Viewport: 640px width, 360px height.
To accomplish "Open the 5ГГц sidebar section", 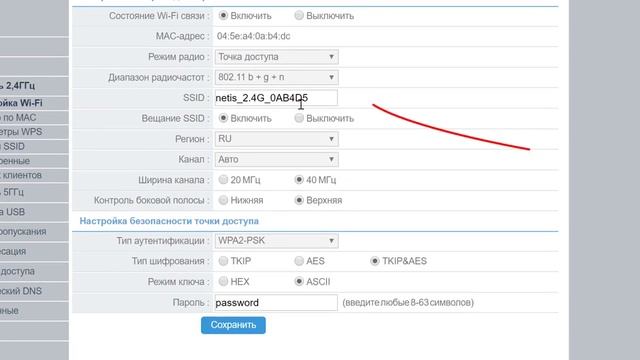I will pyautogui.click(x=34, y=192).
